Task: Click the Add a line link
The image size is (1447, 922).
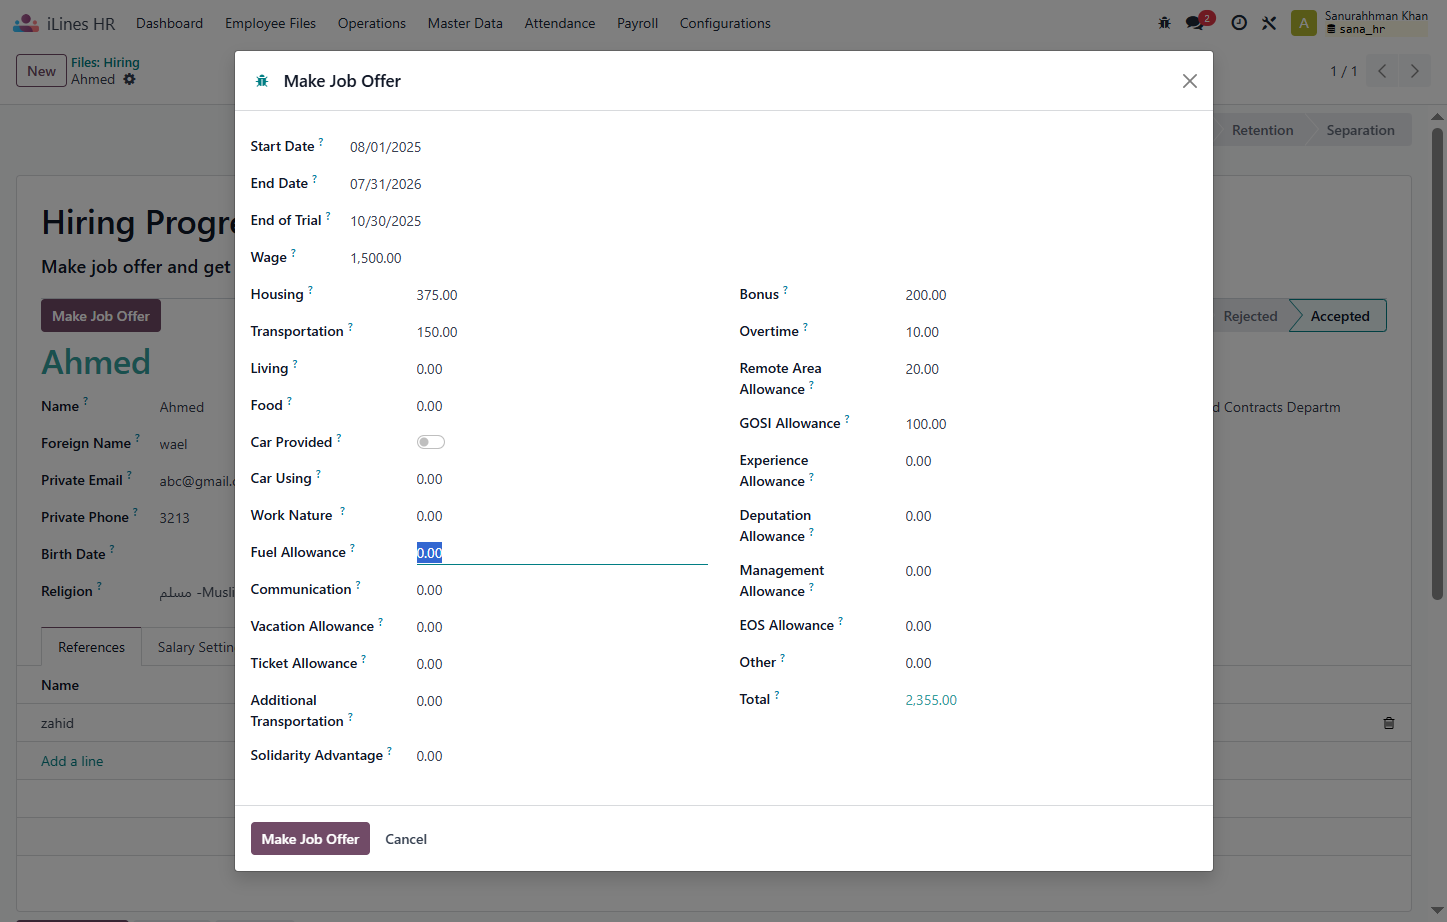Action: (72, 761)
